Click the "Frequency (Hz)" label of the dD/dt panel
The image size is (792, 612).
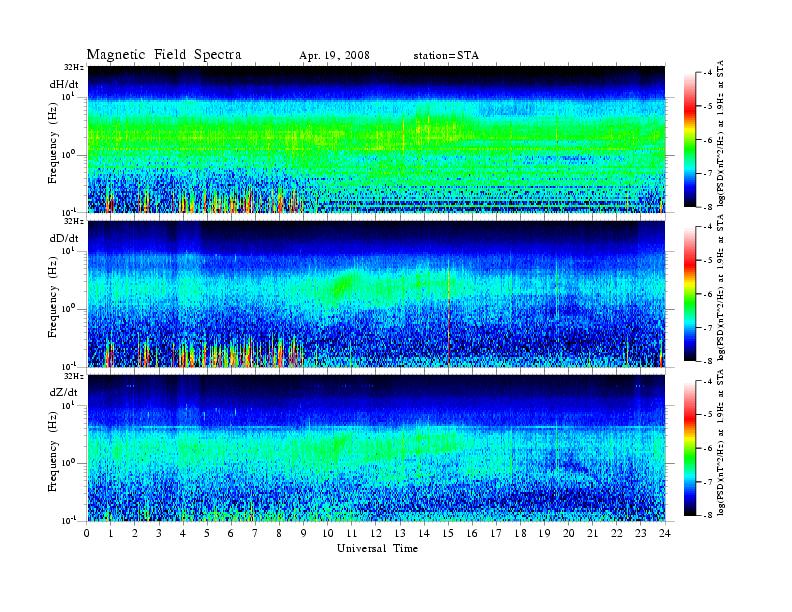click(53, 297)
